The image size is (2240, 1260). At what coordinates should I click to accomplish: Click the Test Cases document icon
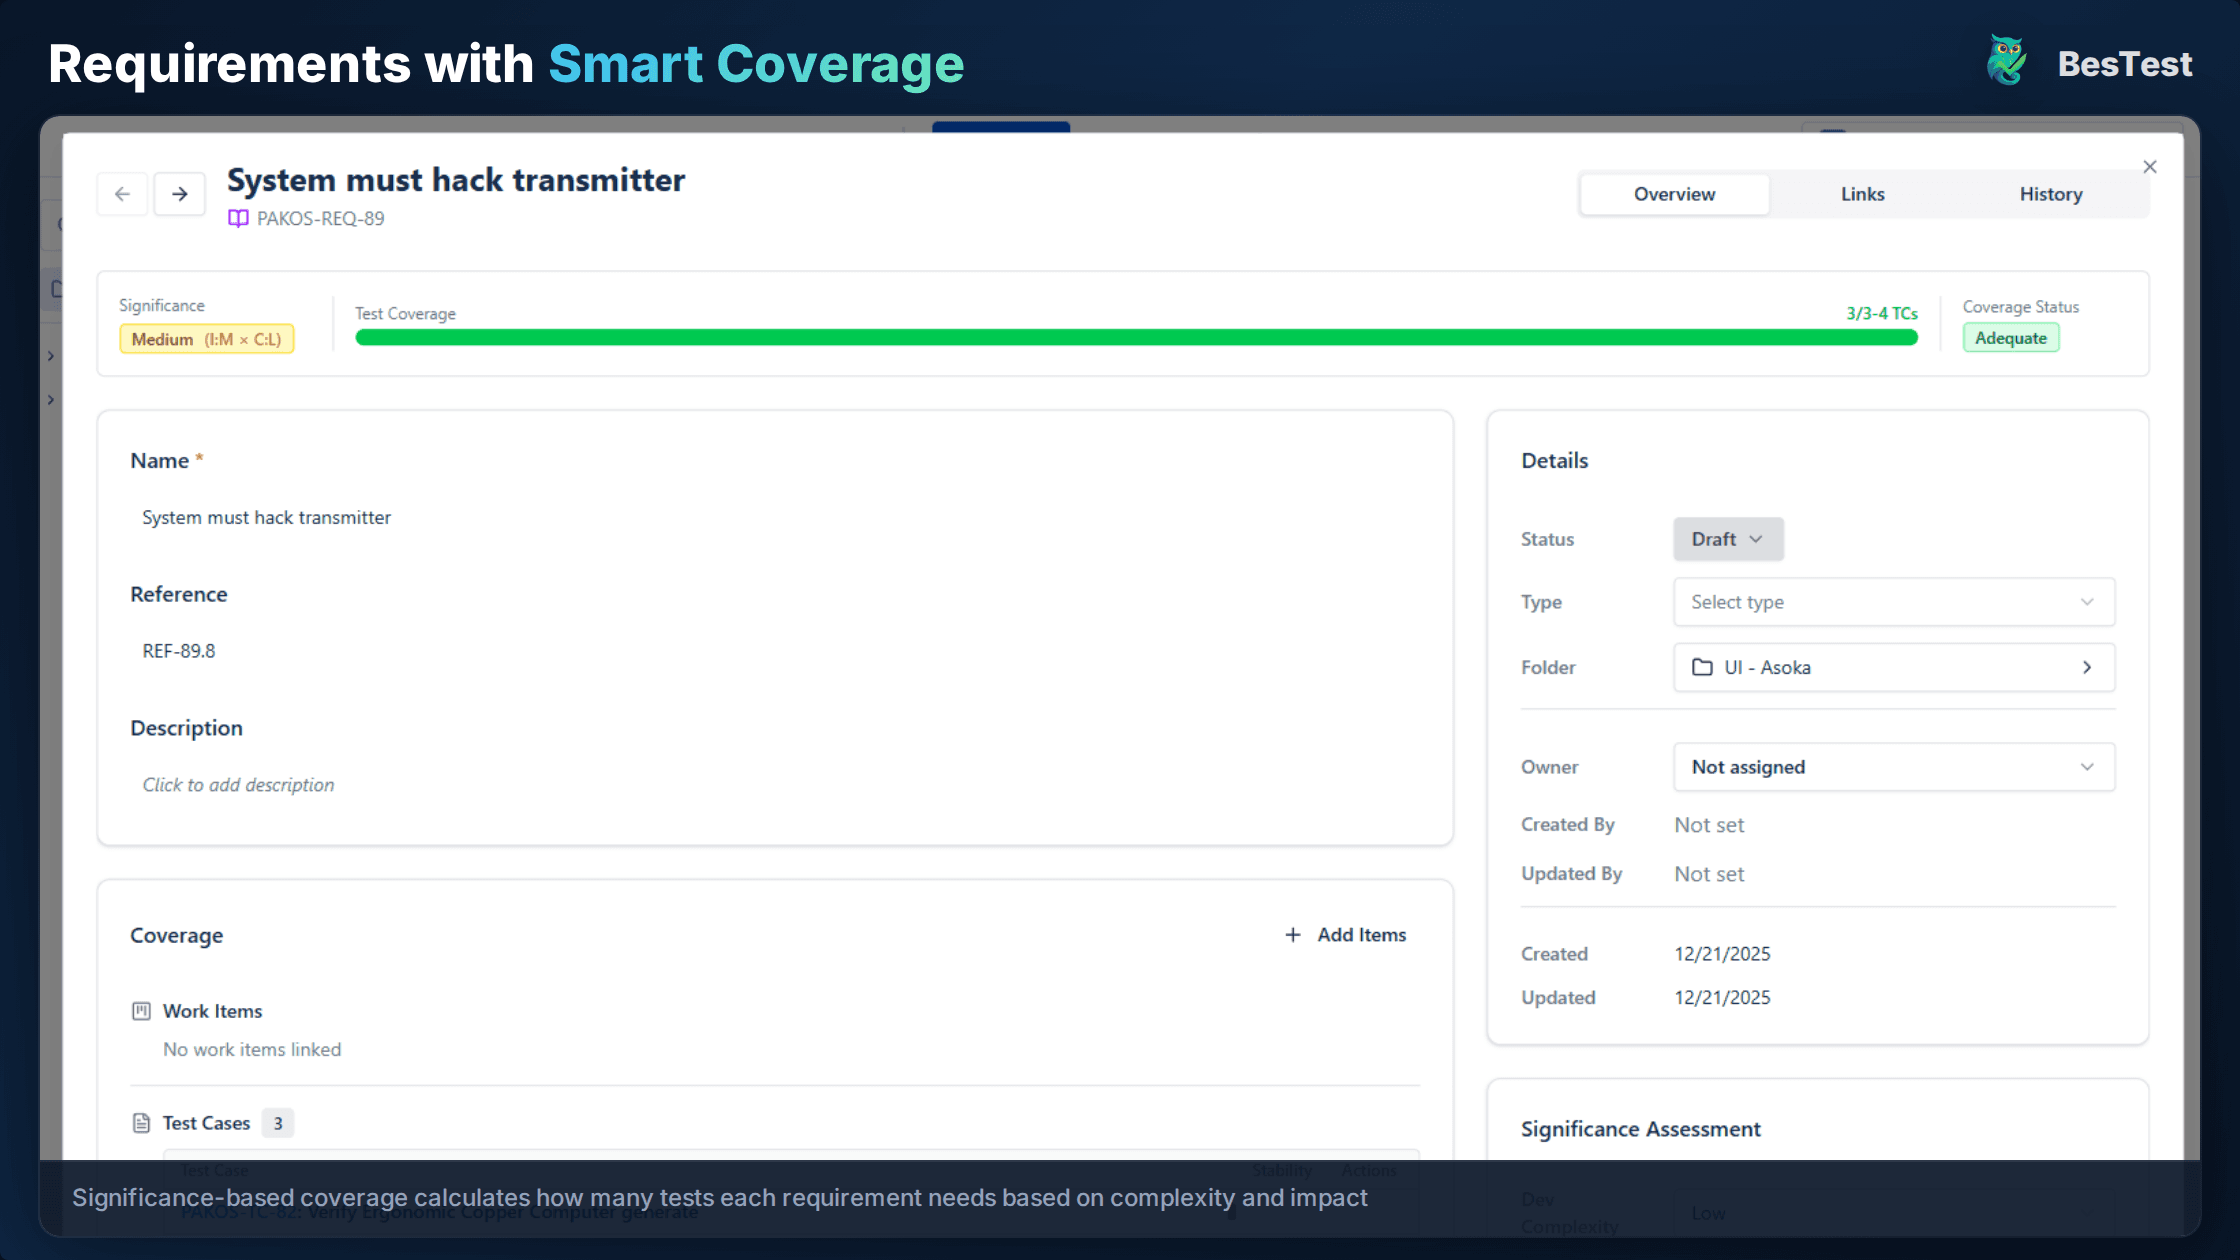tap(141, 1122)
